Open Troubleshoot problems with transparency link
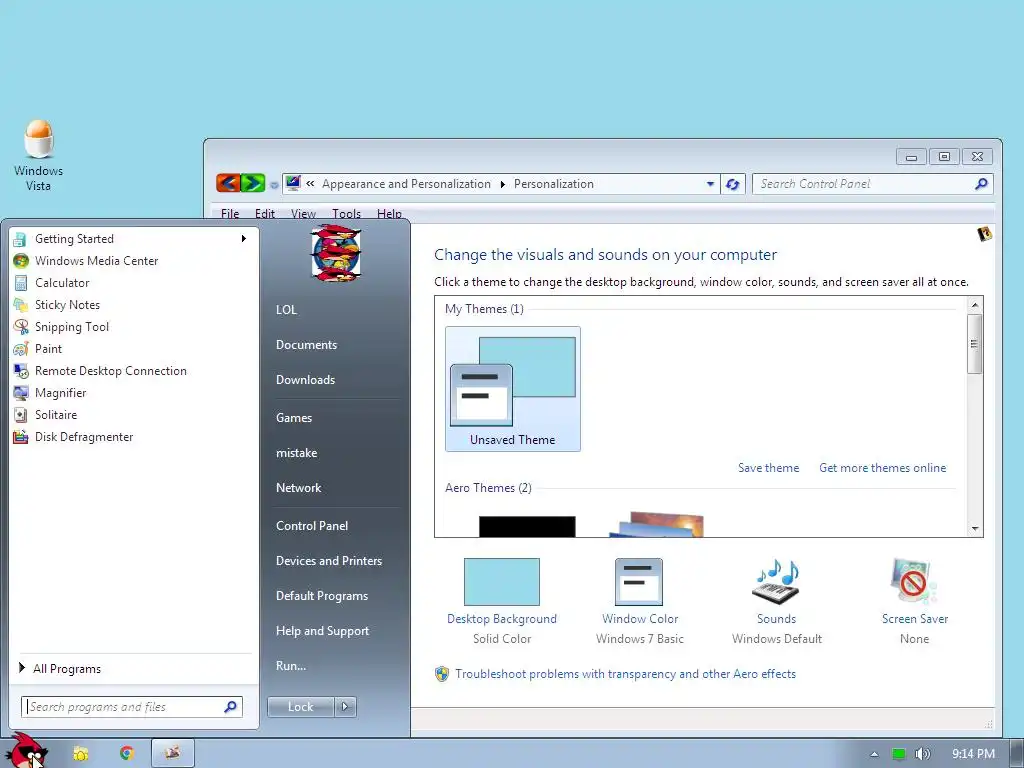This screenshot has height=768, width=1024. tap(625, 674)
